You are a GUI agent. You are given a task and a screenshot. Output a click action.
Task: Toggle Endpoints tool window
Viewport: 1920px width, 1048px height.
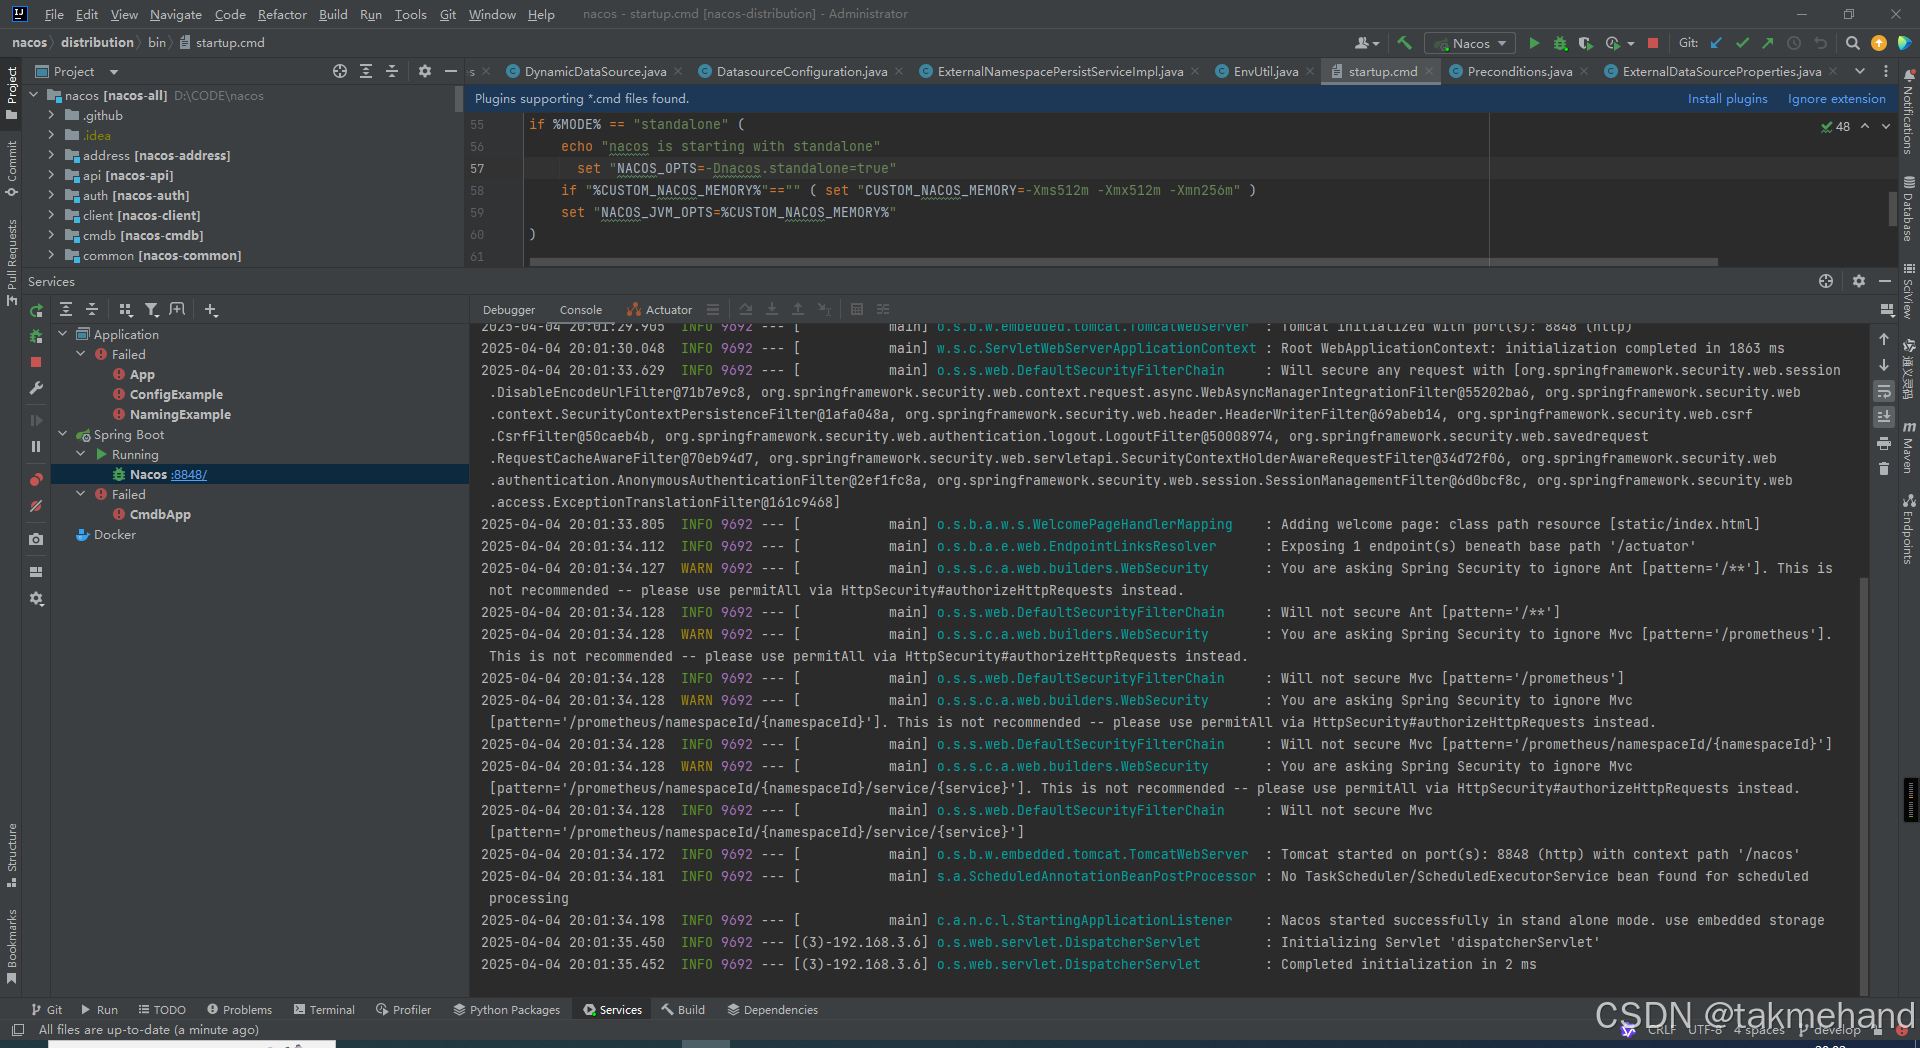[1909, 529]
